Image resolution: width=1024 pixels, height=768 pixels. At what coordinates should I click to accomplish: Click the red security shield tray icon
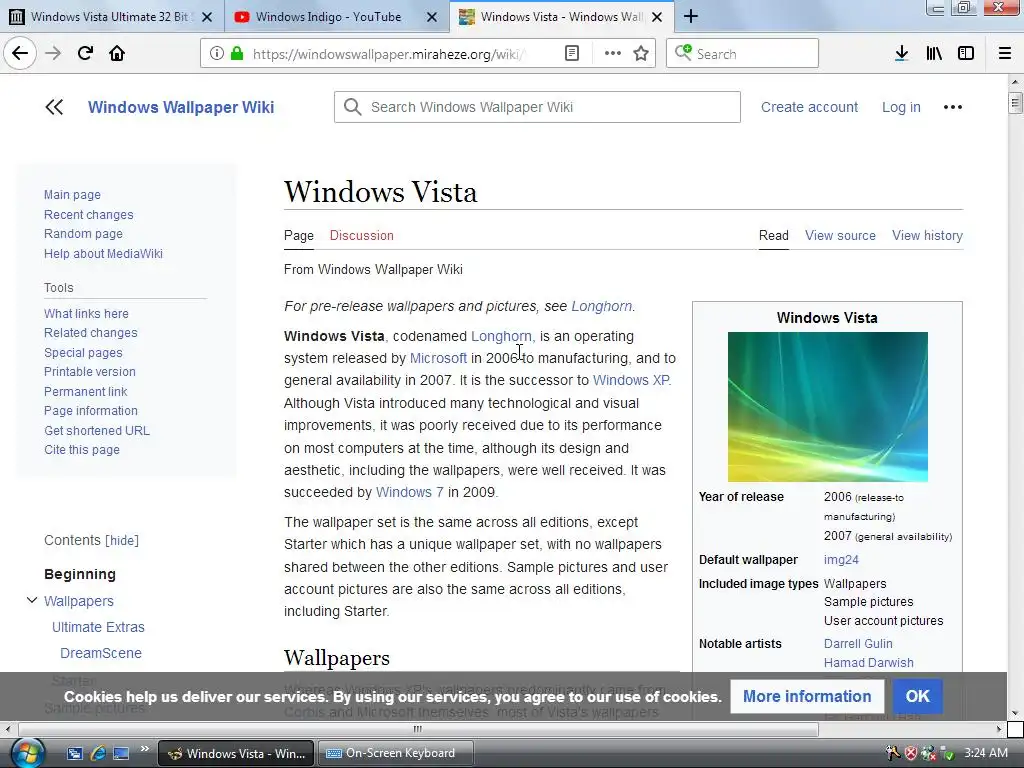(910, 754)
